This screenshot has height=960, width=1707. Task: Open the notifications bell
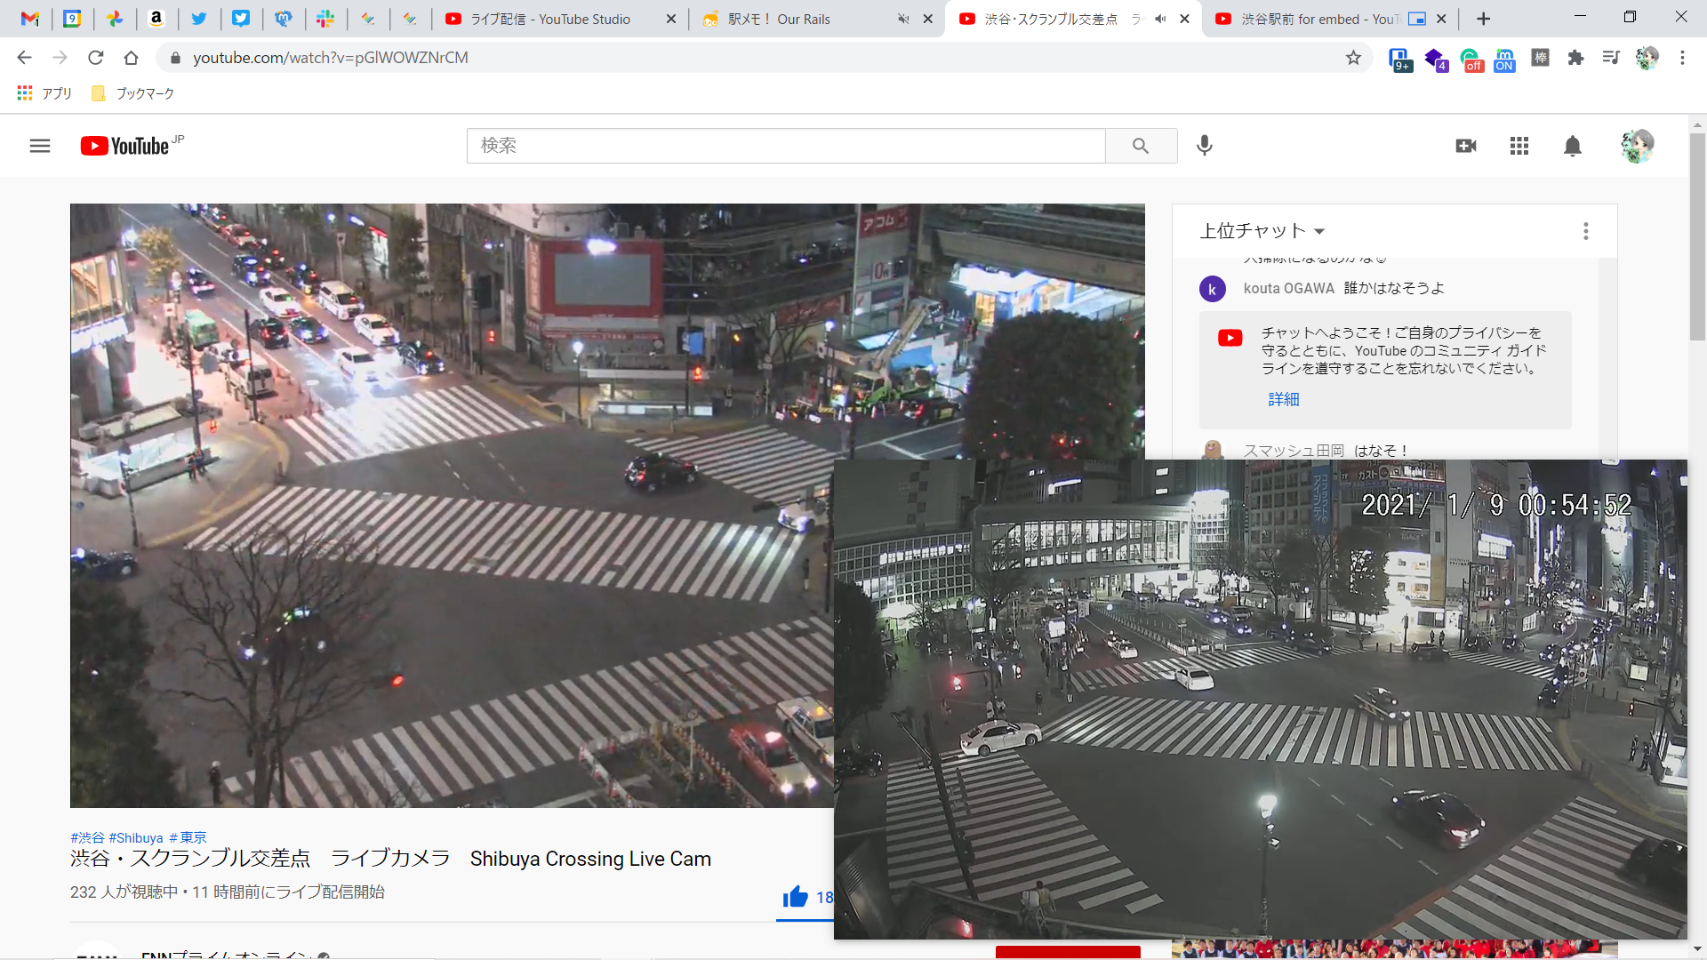tap(1572, 146)
